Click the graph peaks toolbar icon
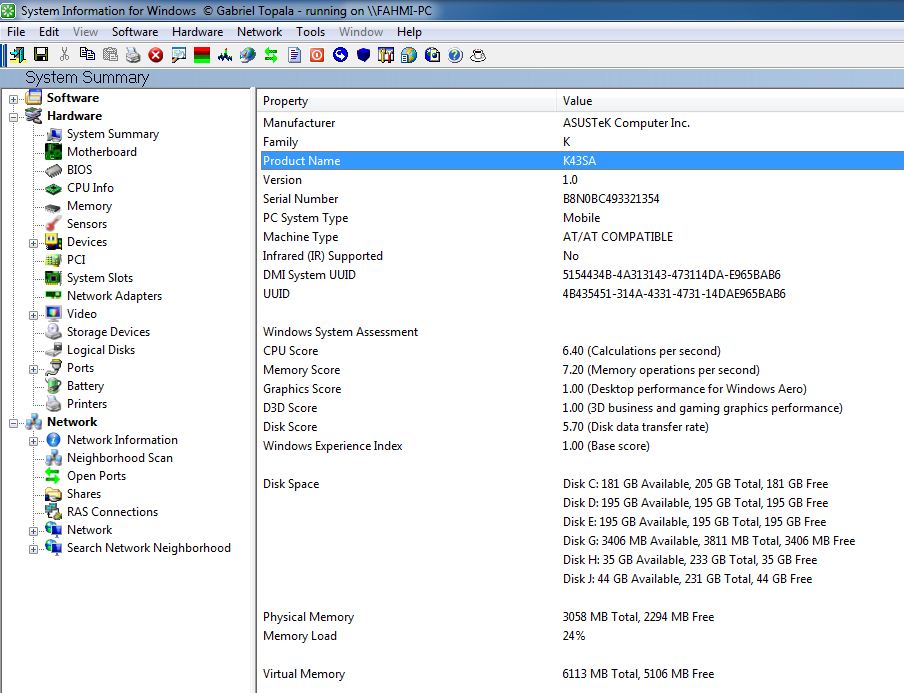The image size is (904, 693). tap(225, 55)
